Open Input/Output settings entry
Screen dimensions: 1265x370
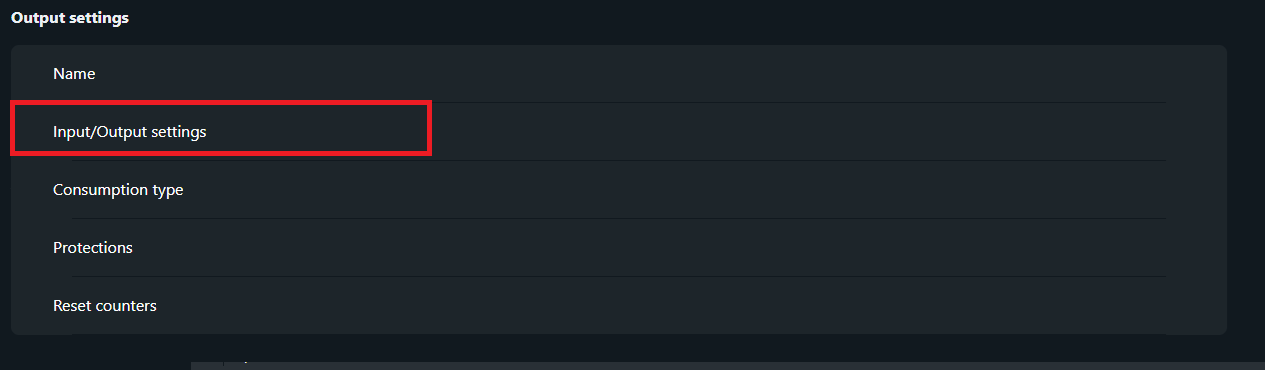pos(618,132)
